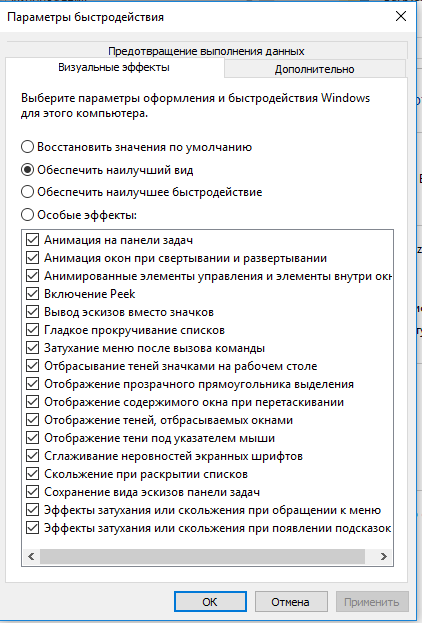The image size is (422, 623).
Task: Uncheck Сглаживание неровностей экранных шрифтов
Action: pyautogui.click(x=32, y=456)
